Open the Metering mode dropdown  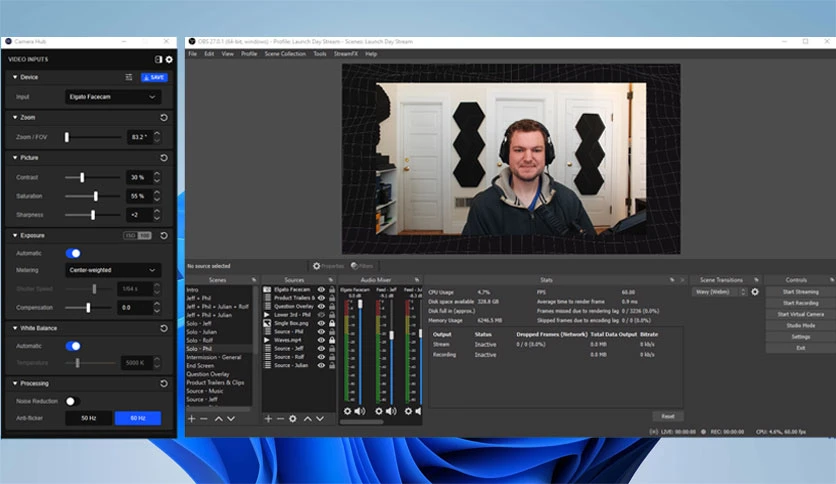(113, 270)
